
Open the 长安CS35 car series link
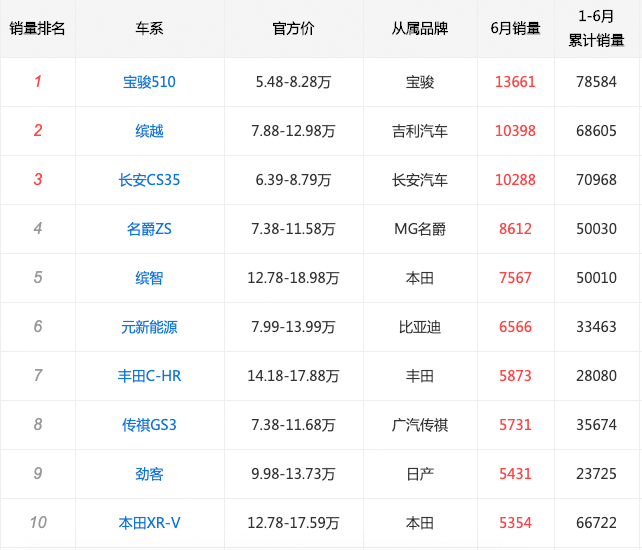pyautogui.click(x=149, y=180)
